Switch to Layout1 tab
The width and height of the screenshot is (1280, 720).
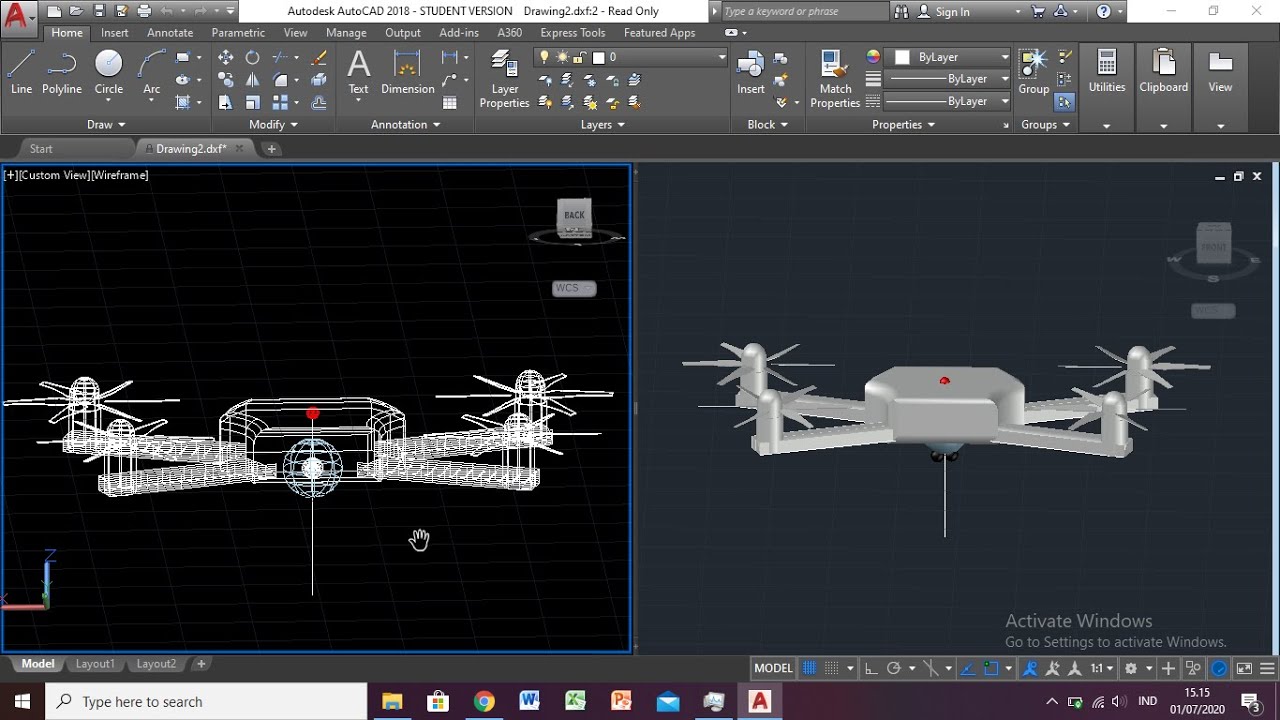click(95, 664)
